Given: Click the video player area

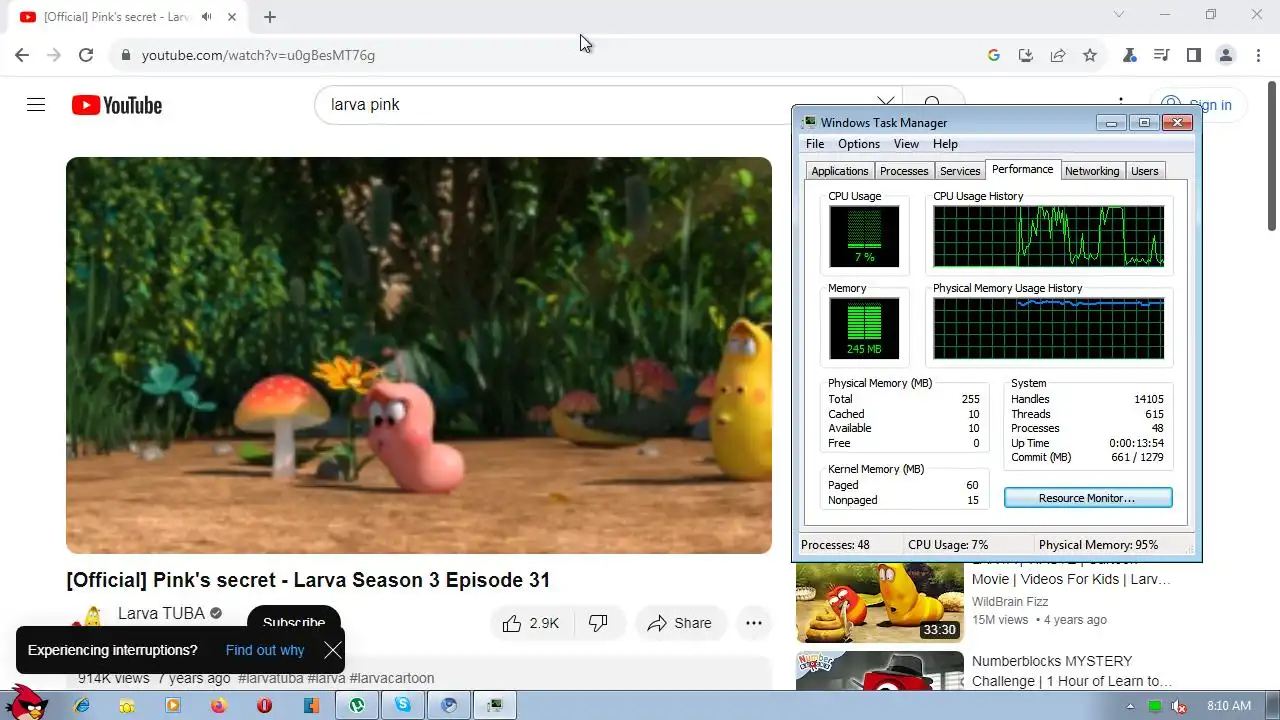Looking at the screenshot, I should coord(419,355).
